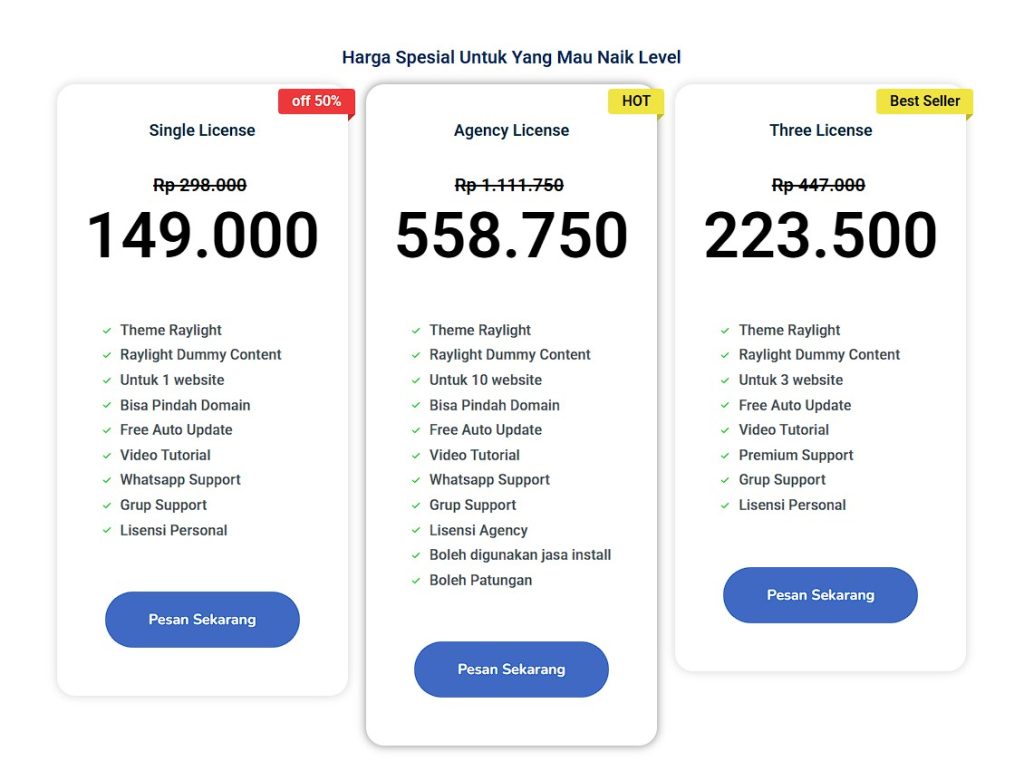Click checkmark next to "Boleh Patungan"
This screenshot has height=780, width=1024.
[x=416, y=581]
